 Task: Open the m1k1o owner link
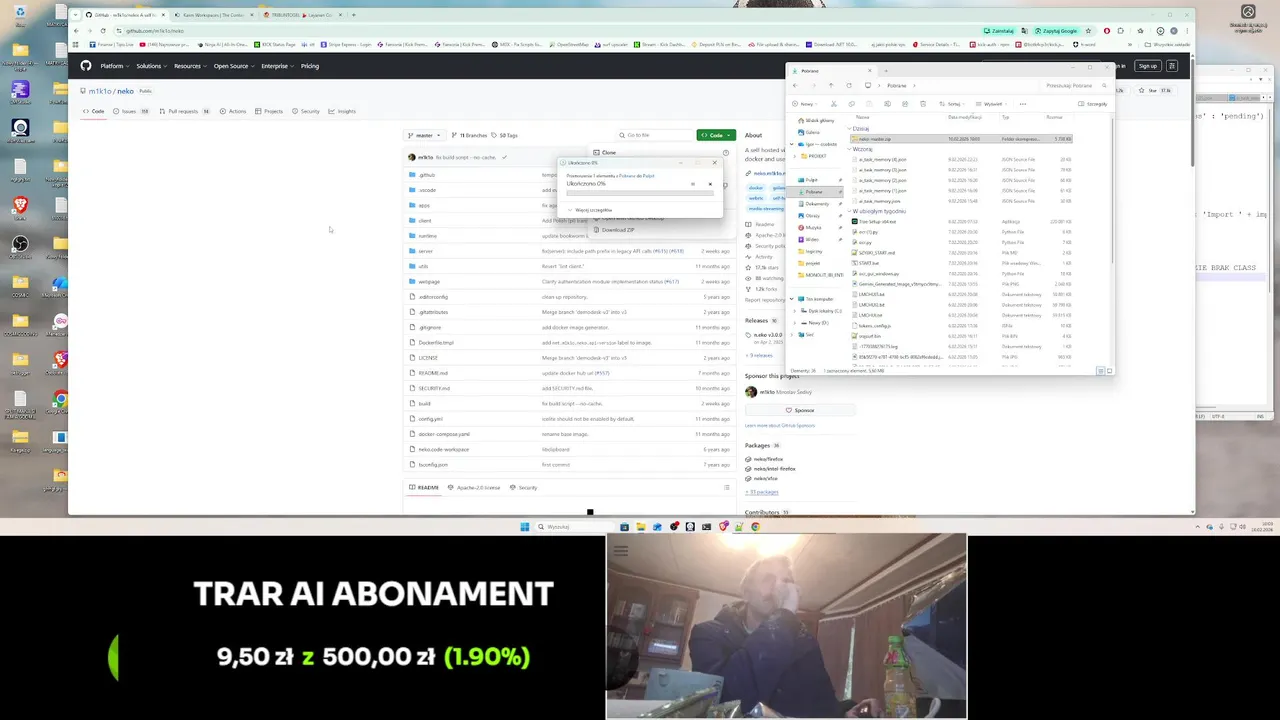[98, 91]
